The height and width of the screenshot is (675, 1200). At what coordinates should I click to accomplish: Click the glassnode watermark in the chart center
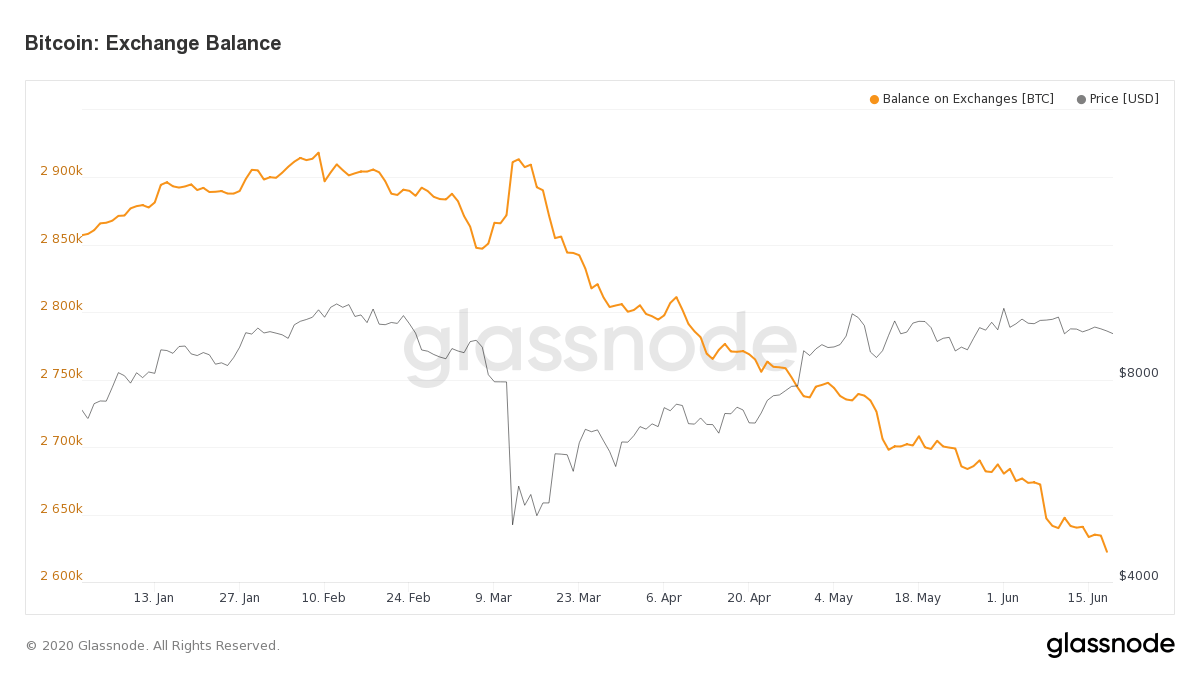tap(600, 347)
